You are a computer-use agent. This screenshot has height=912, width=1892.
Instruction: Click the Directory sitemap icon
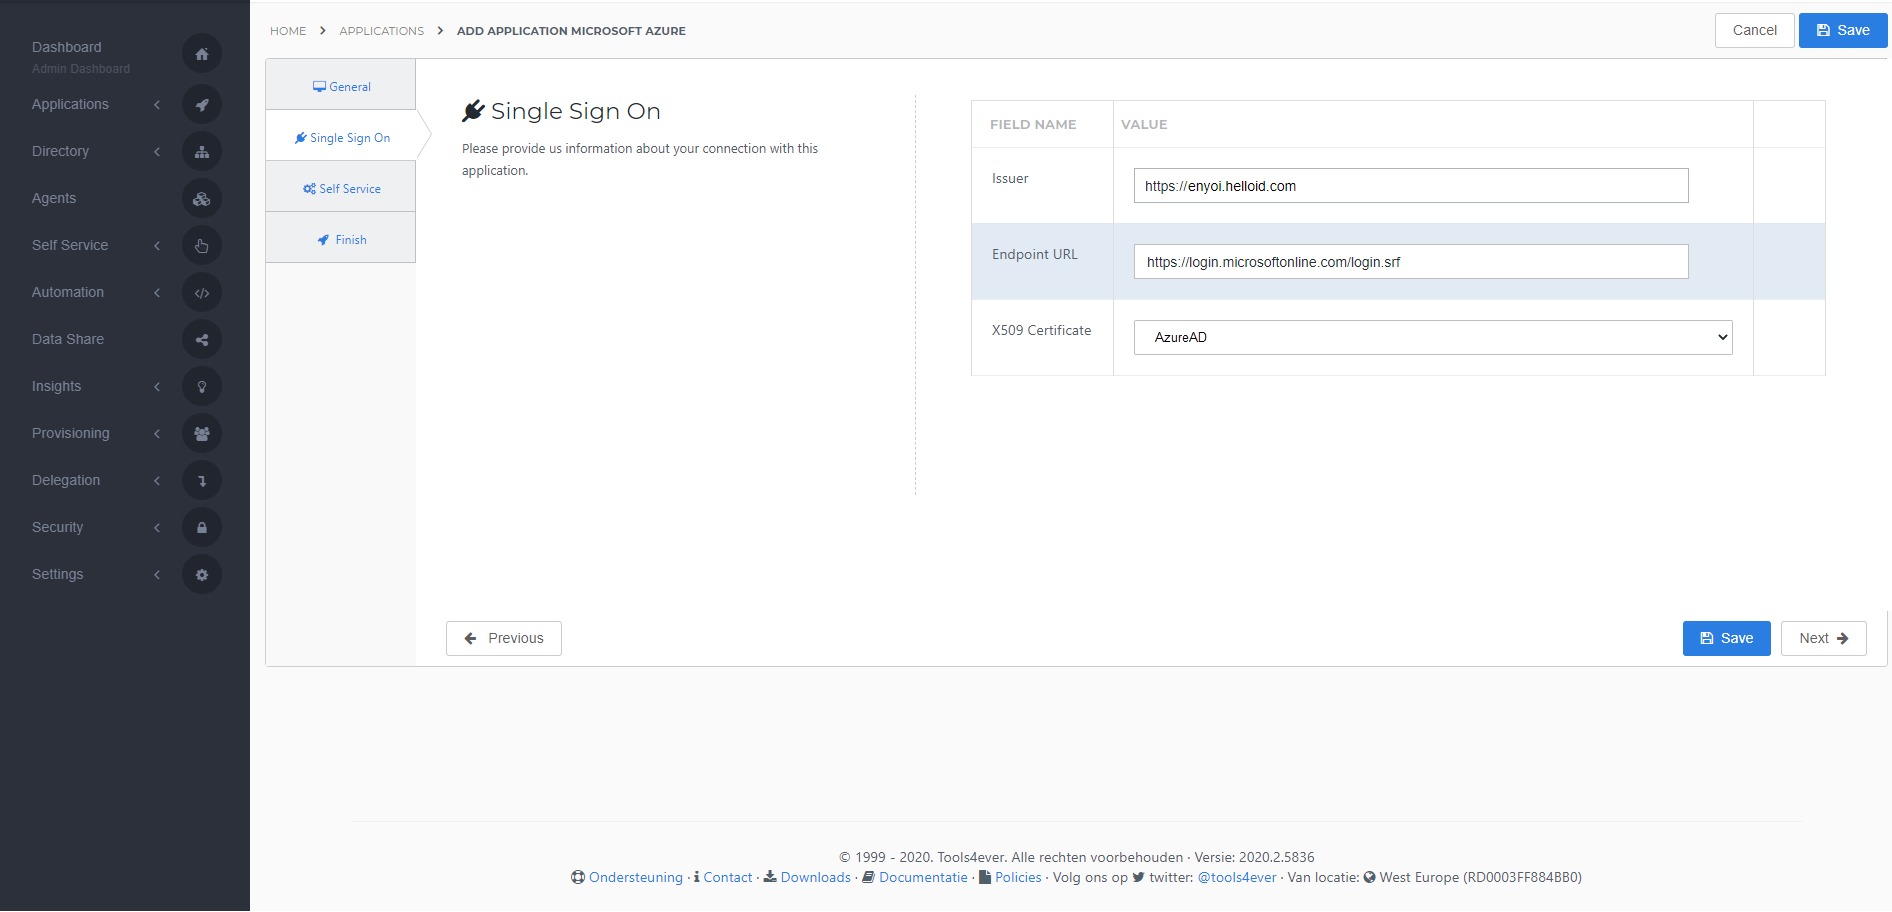pyautogui.click(x=202, y=151)
